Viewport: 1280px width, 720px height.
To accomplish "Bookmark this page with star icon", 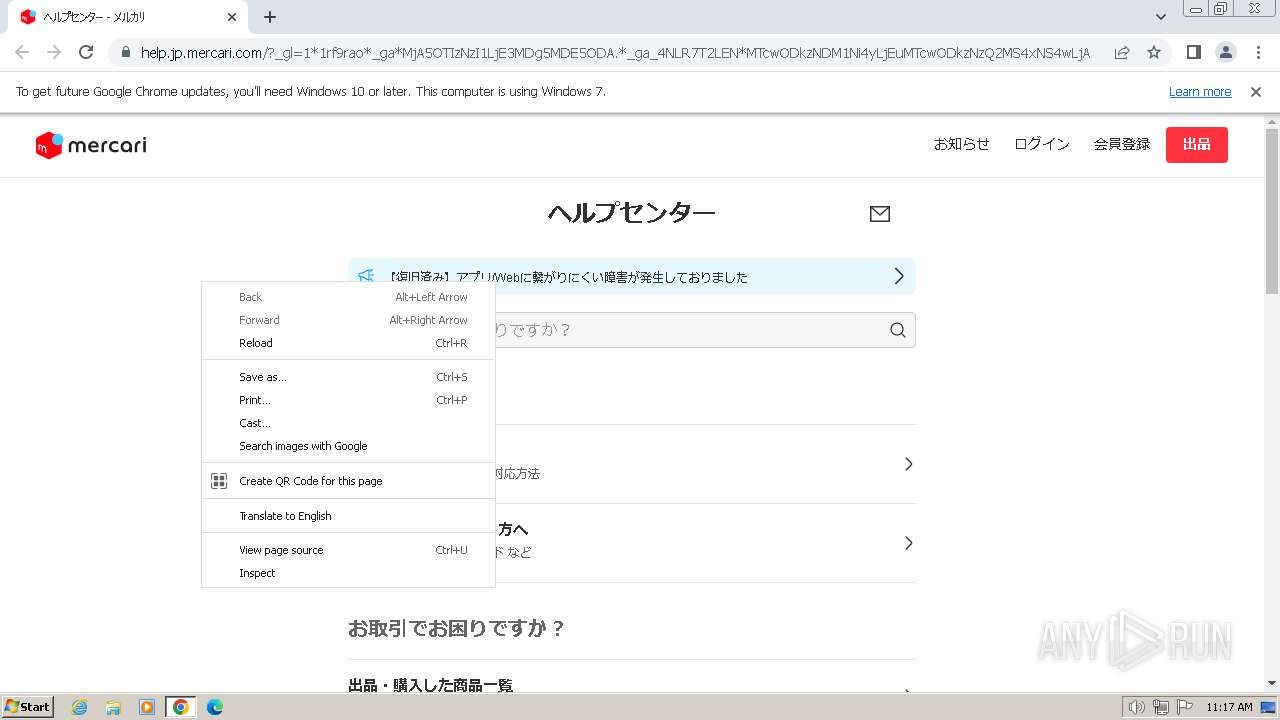I will (1154, 52).
